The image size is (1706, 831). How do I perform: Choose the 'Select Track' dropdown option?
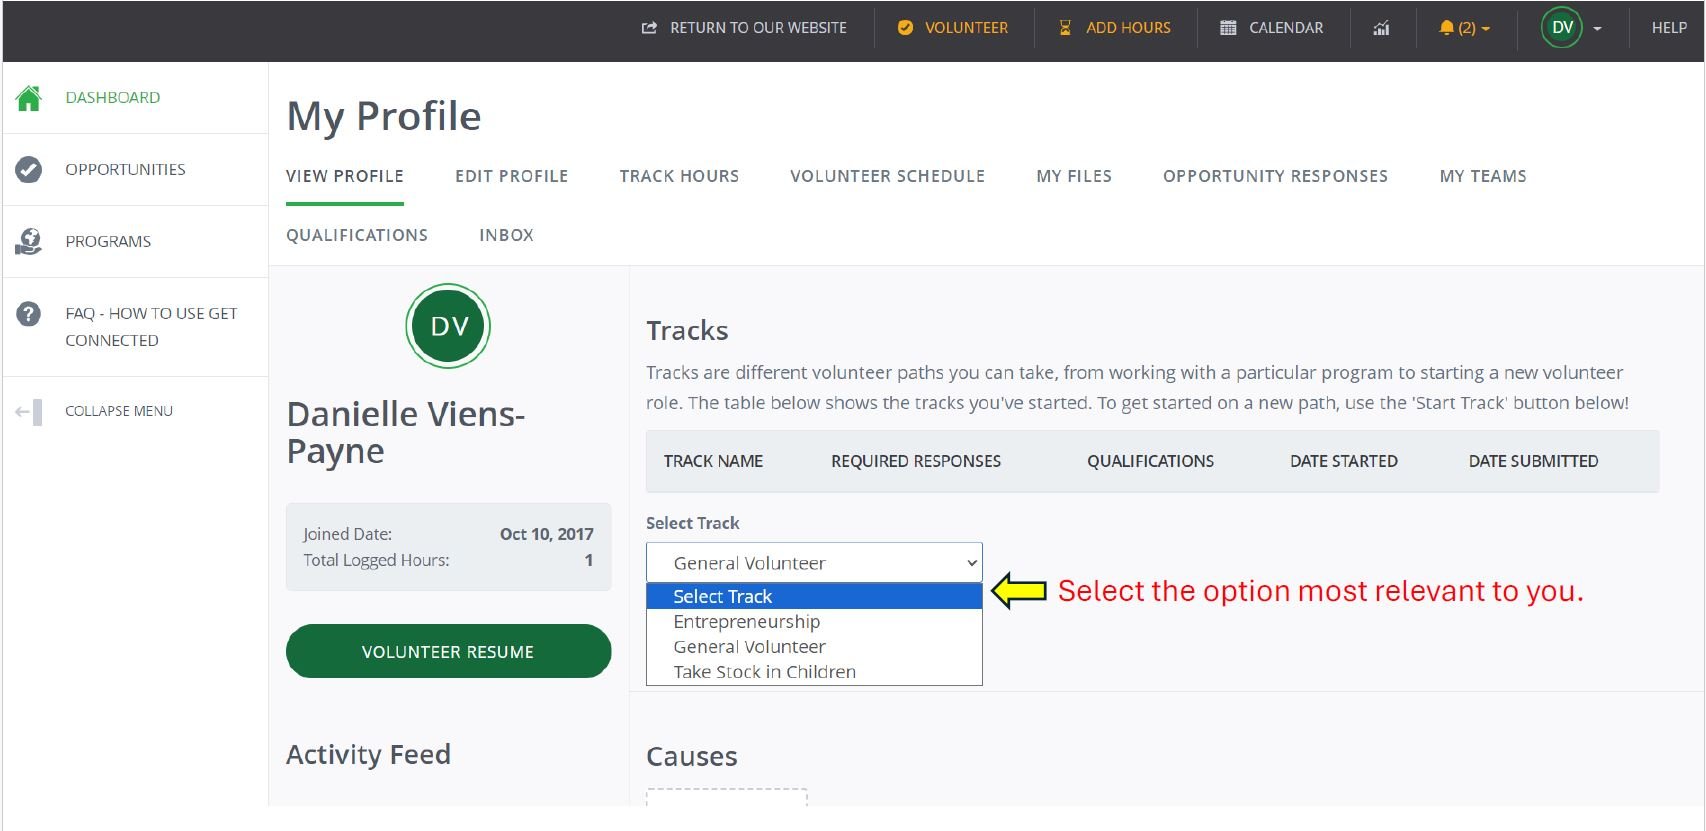tap(814, 596)
